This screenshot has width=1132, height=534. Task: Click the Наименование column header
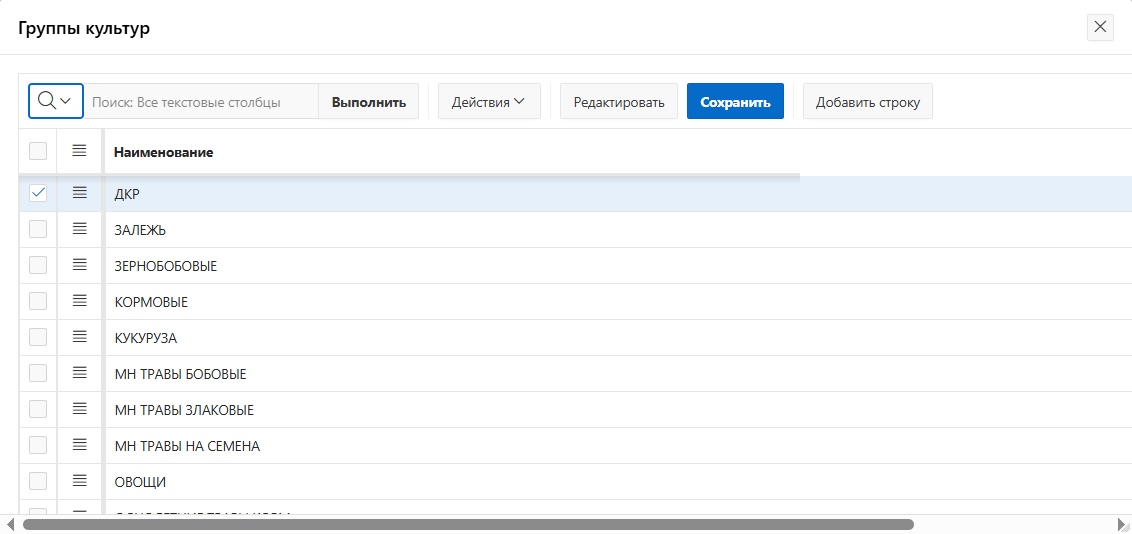tap(163, 152)
